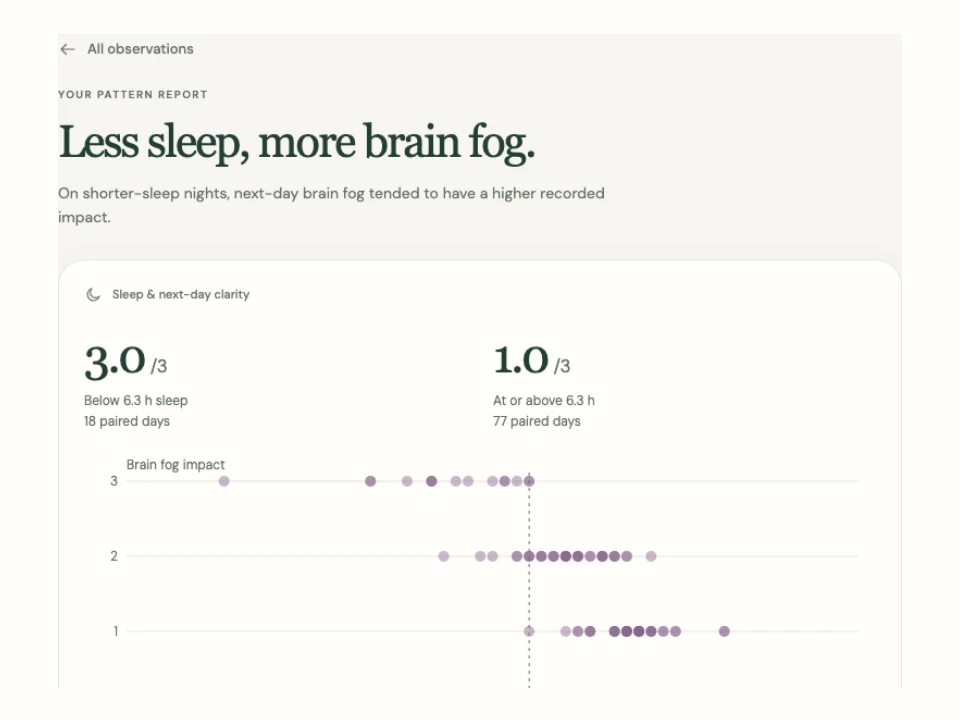Screen dimensions: 960x720
Task: Click the 'Sleep & next-day clarity' card title
Action: pyautogui.click(x=181, y=294)
